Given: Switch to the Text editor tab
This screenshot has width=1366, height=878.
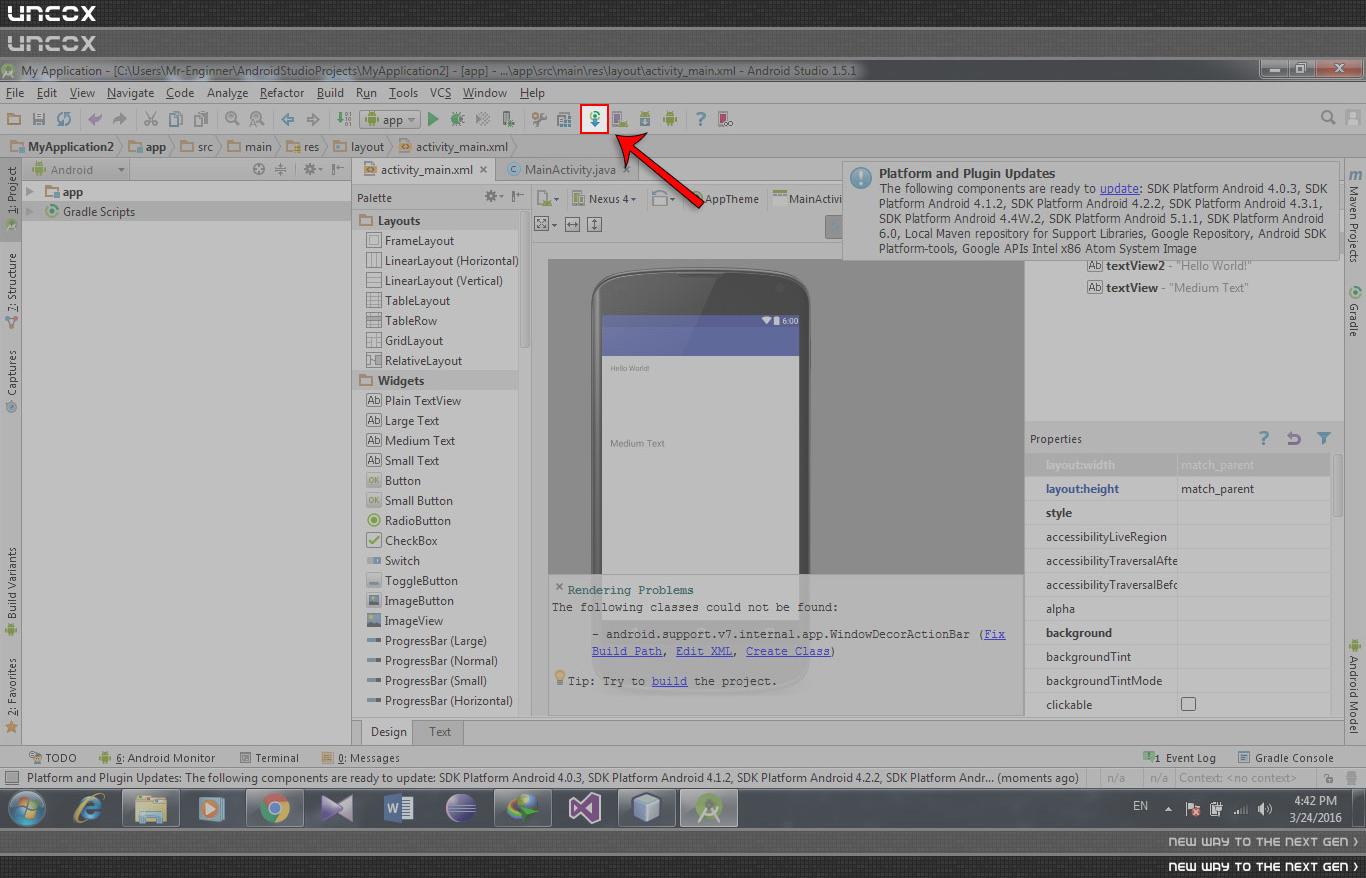Looking at the screenshot, I should (440, 731).
